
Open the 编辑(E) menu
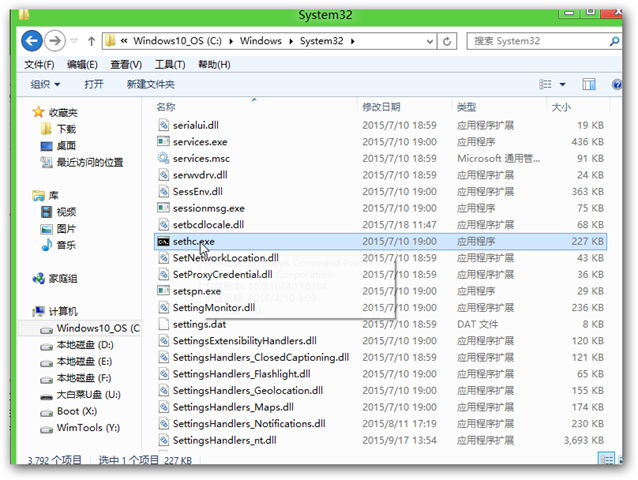[82, 65]
